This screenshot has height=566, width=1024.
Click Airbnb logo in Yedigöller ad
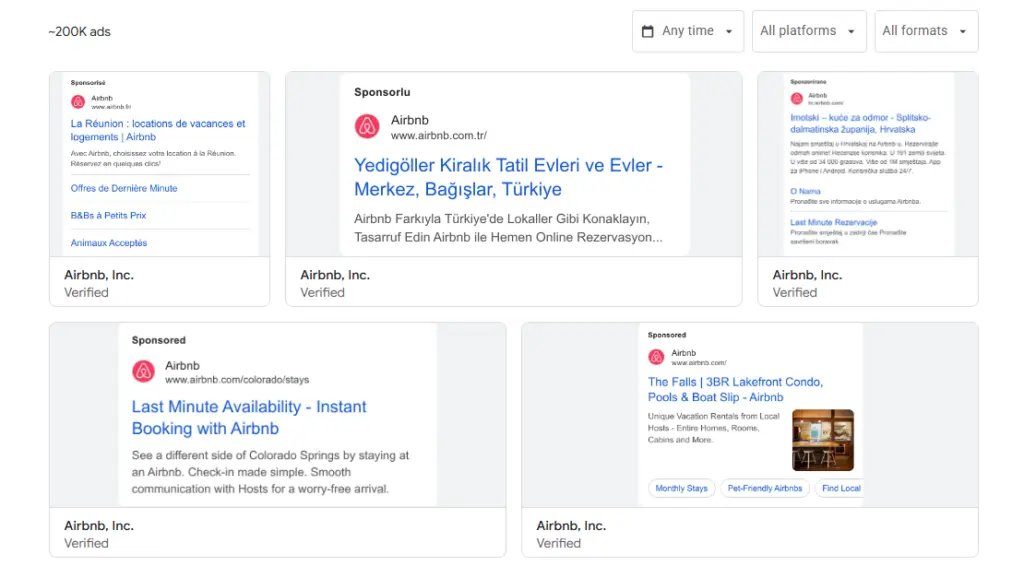(367, 126)
